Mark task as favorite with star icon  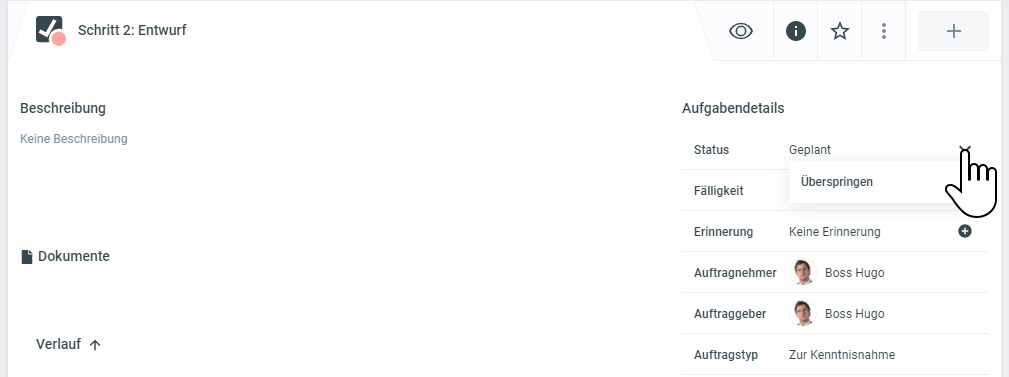coord(840,31)
